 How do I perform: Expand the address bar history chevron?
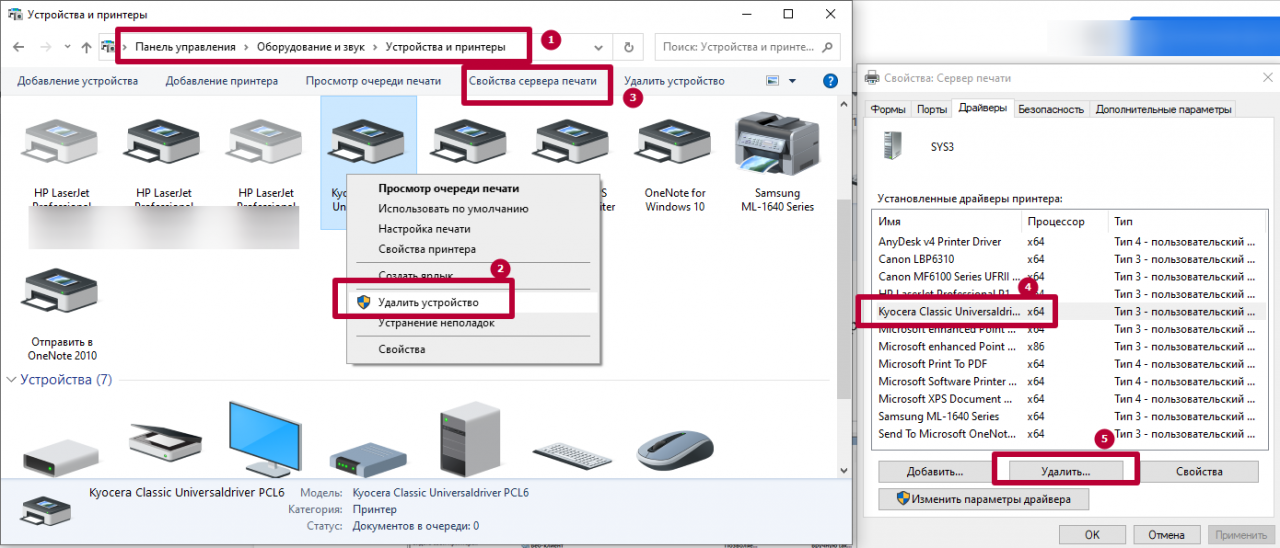coord(598,47)
